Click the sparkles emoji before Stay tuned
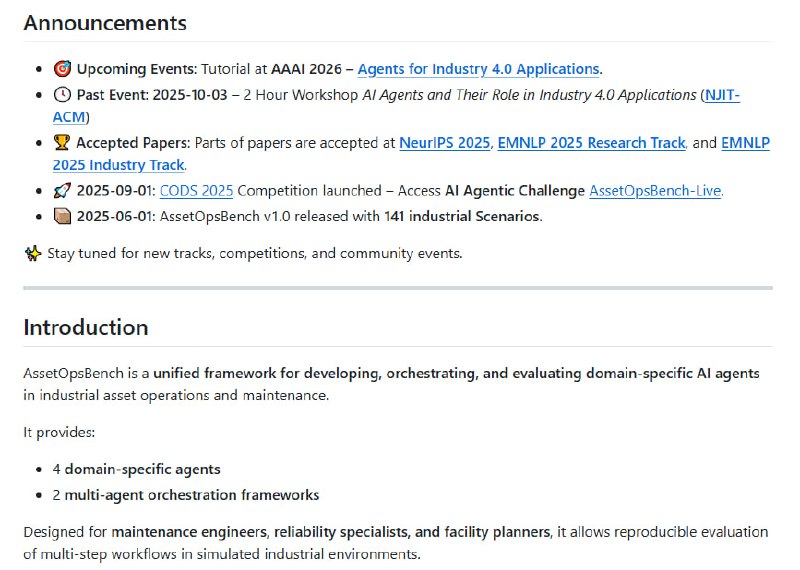The image size is (800, 570). [33, 253]
